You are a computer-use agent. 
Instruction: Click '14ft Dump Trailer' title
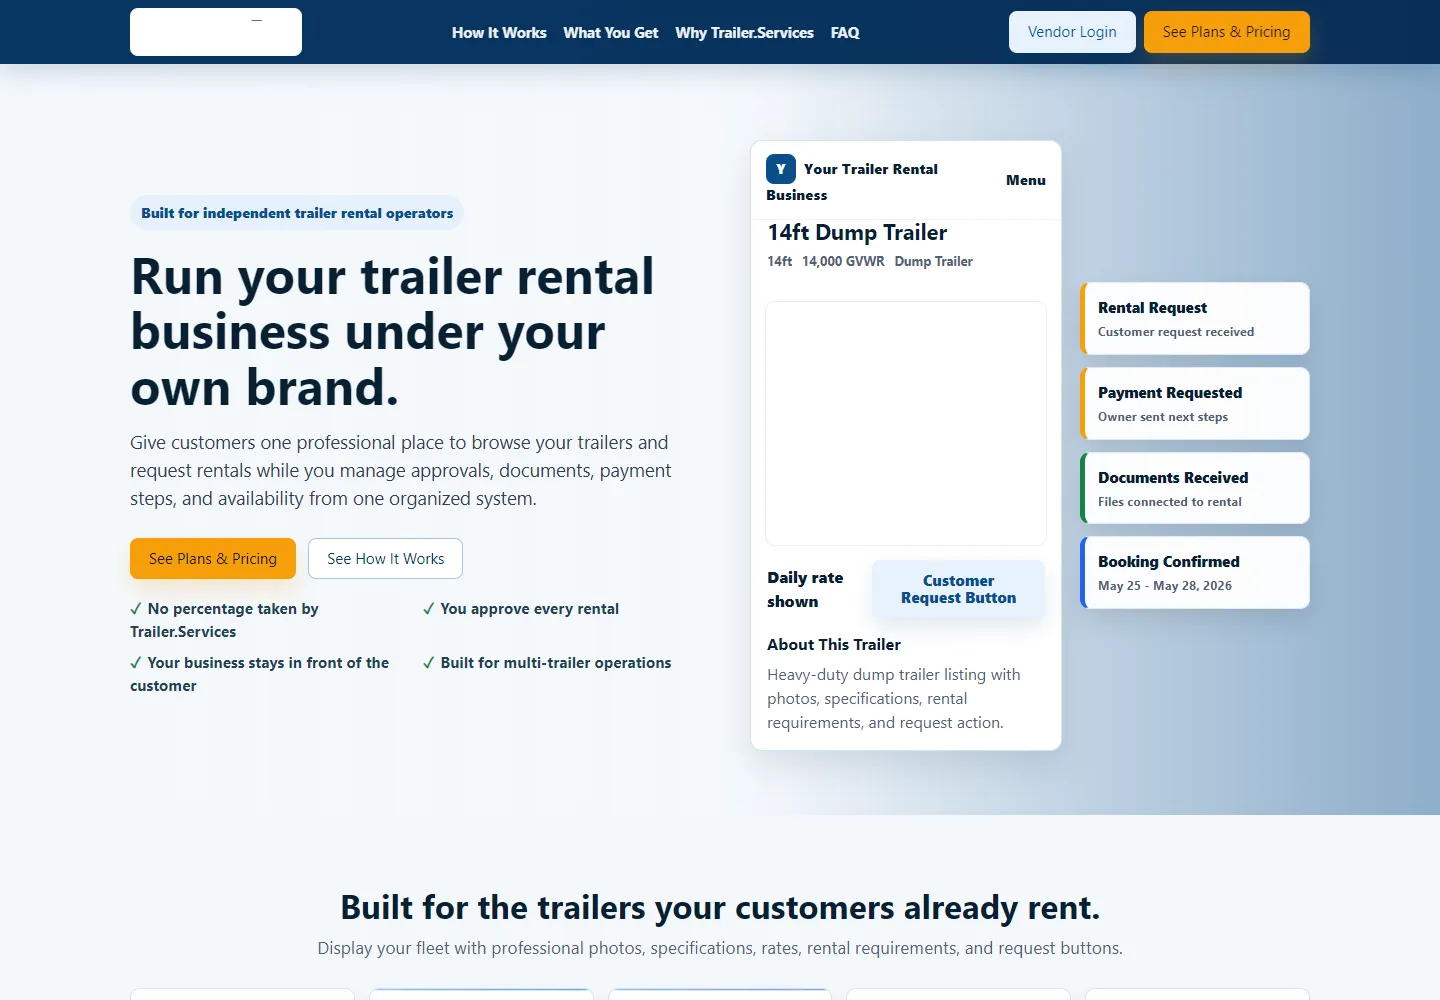[857, 232]
